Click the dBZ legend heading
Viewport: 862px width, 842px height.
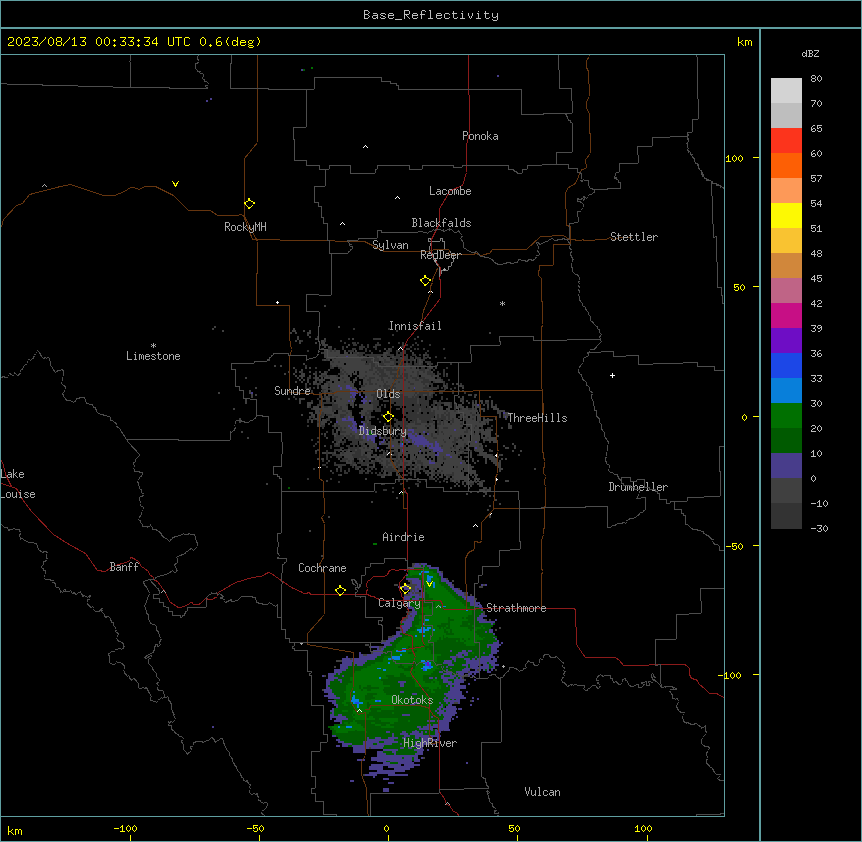(810, 53)
